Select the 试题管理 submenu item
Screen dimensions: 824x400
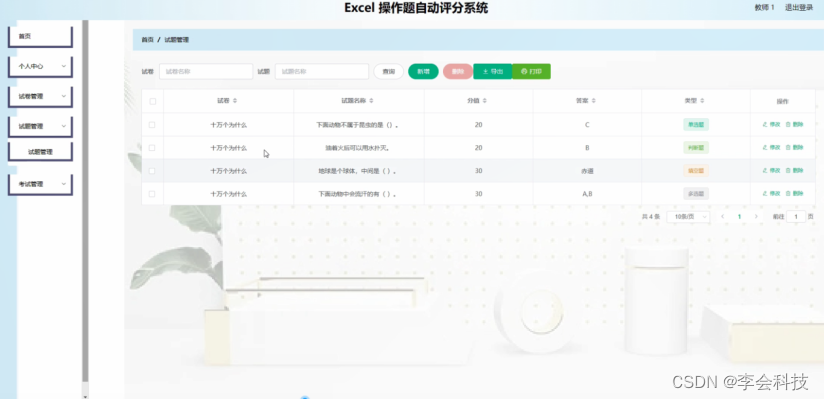pos(40,151)
